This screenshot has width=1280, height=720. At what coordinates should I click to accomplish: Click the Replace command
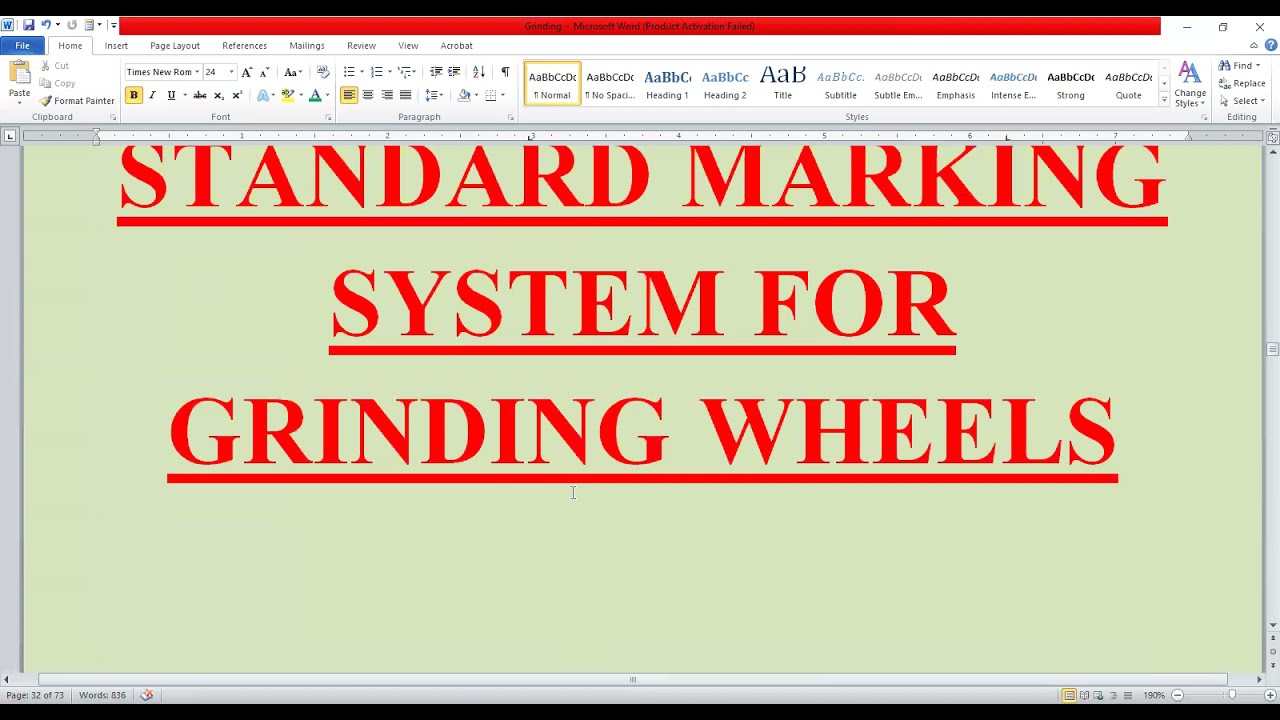point(1242,84)
